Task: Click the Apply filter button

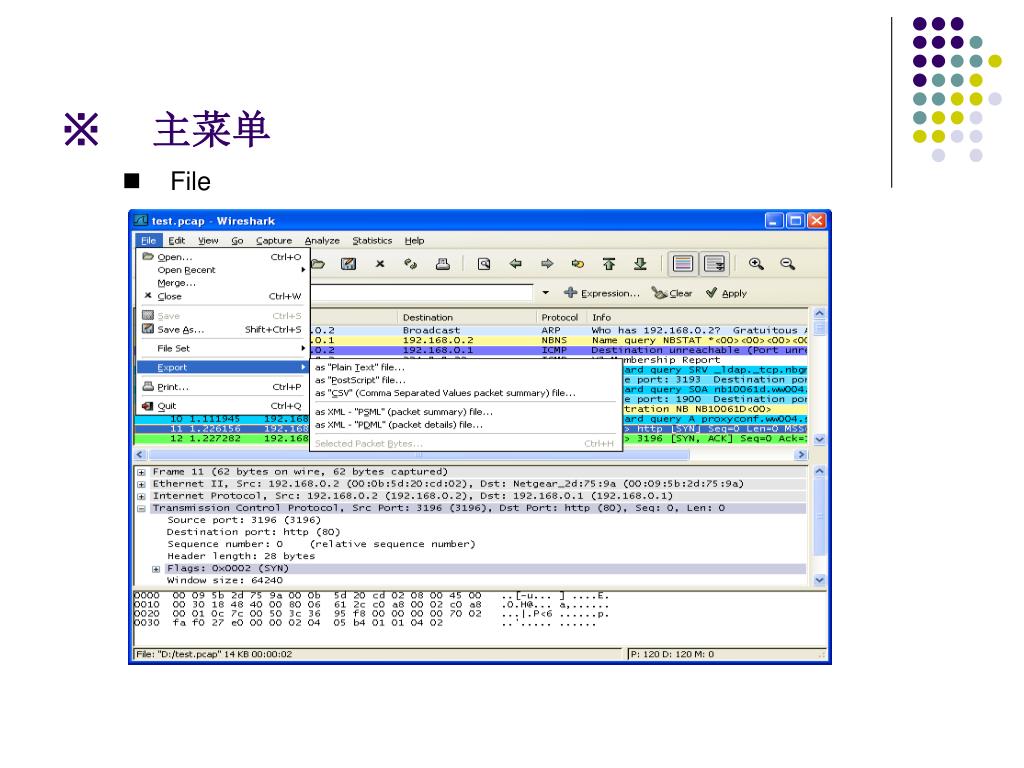Action: pyautogui.click(x=726, y=293)
